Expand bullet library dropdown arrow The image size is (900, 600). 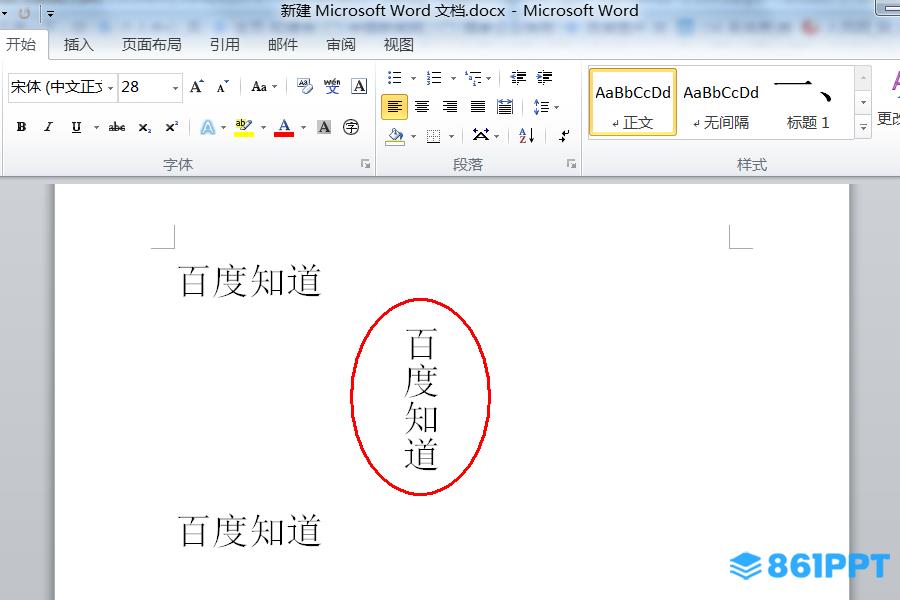click(413, 78)
